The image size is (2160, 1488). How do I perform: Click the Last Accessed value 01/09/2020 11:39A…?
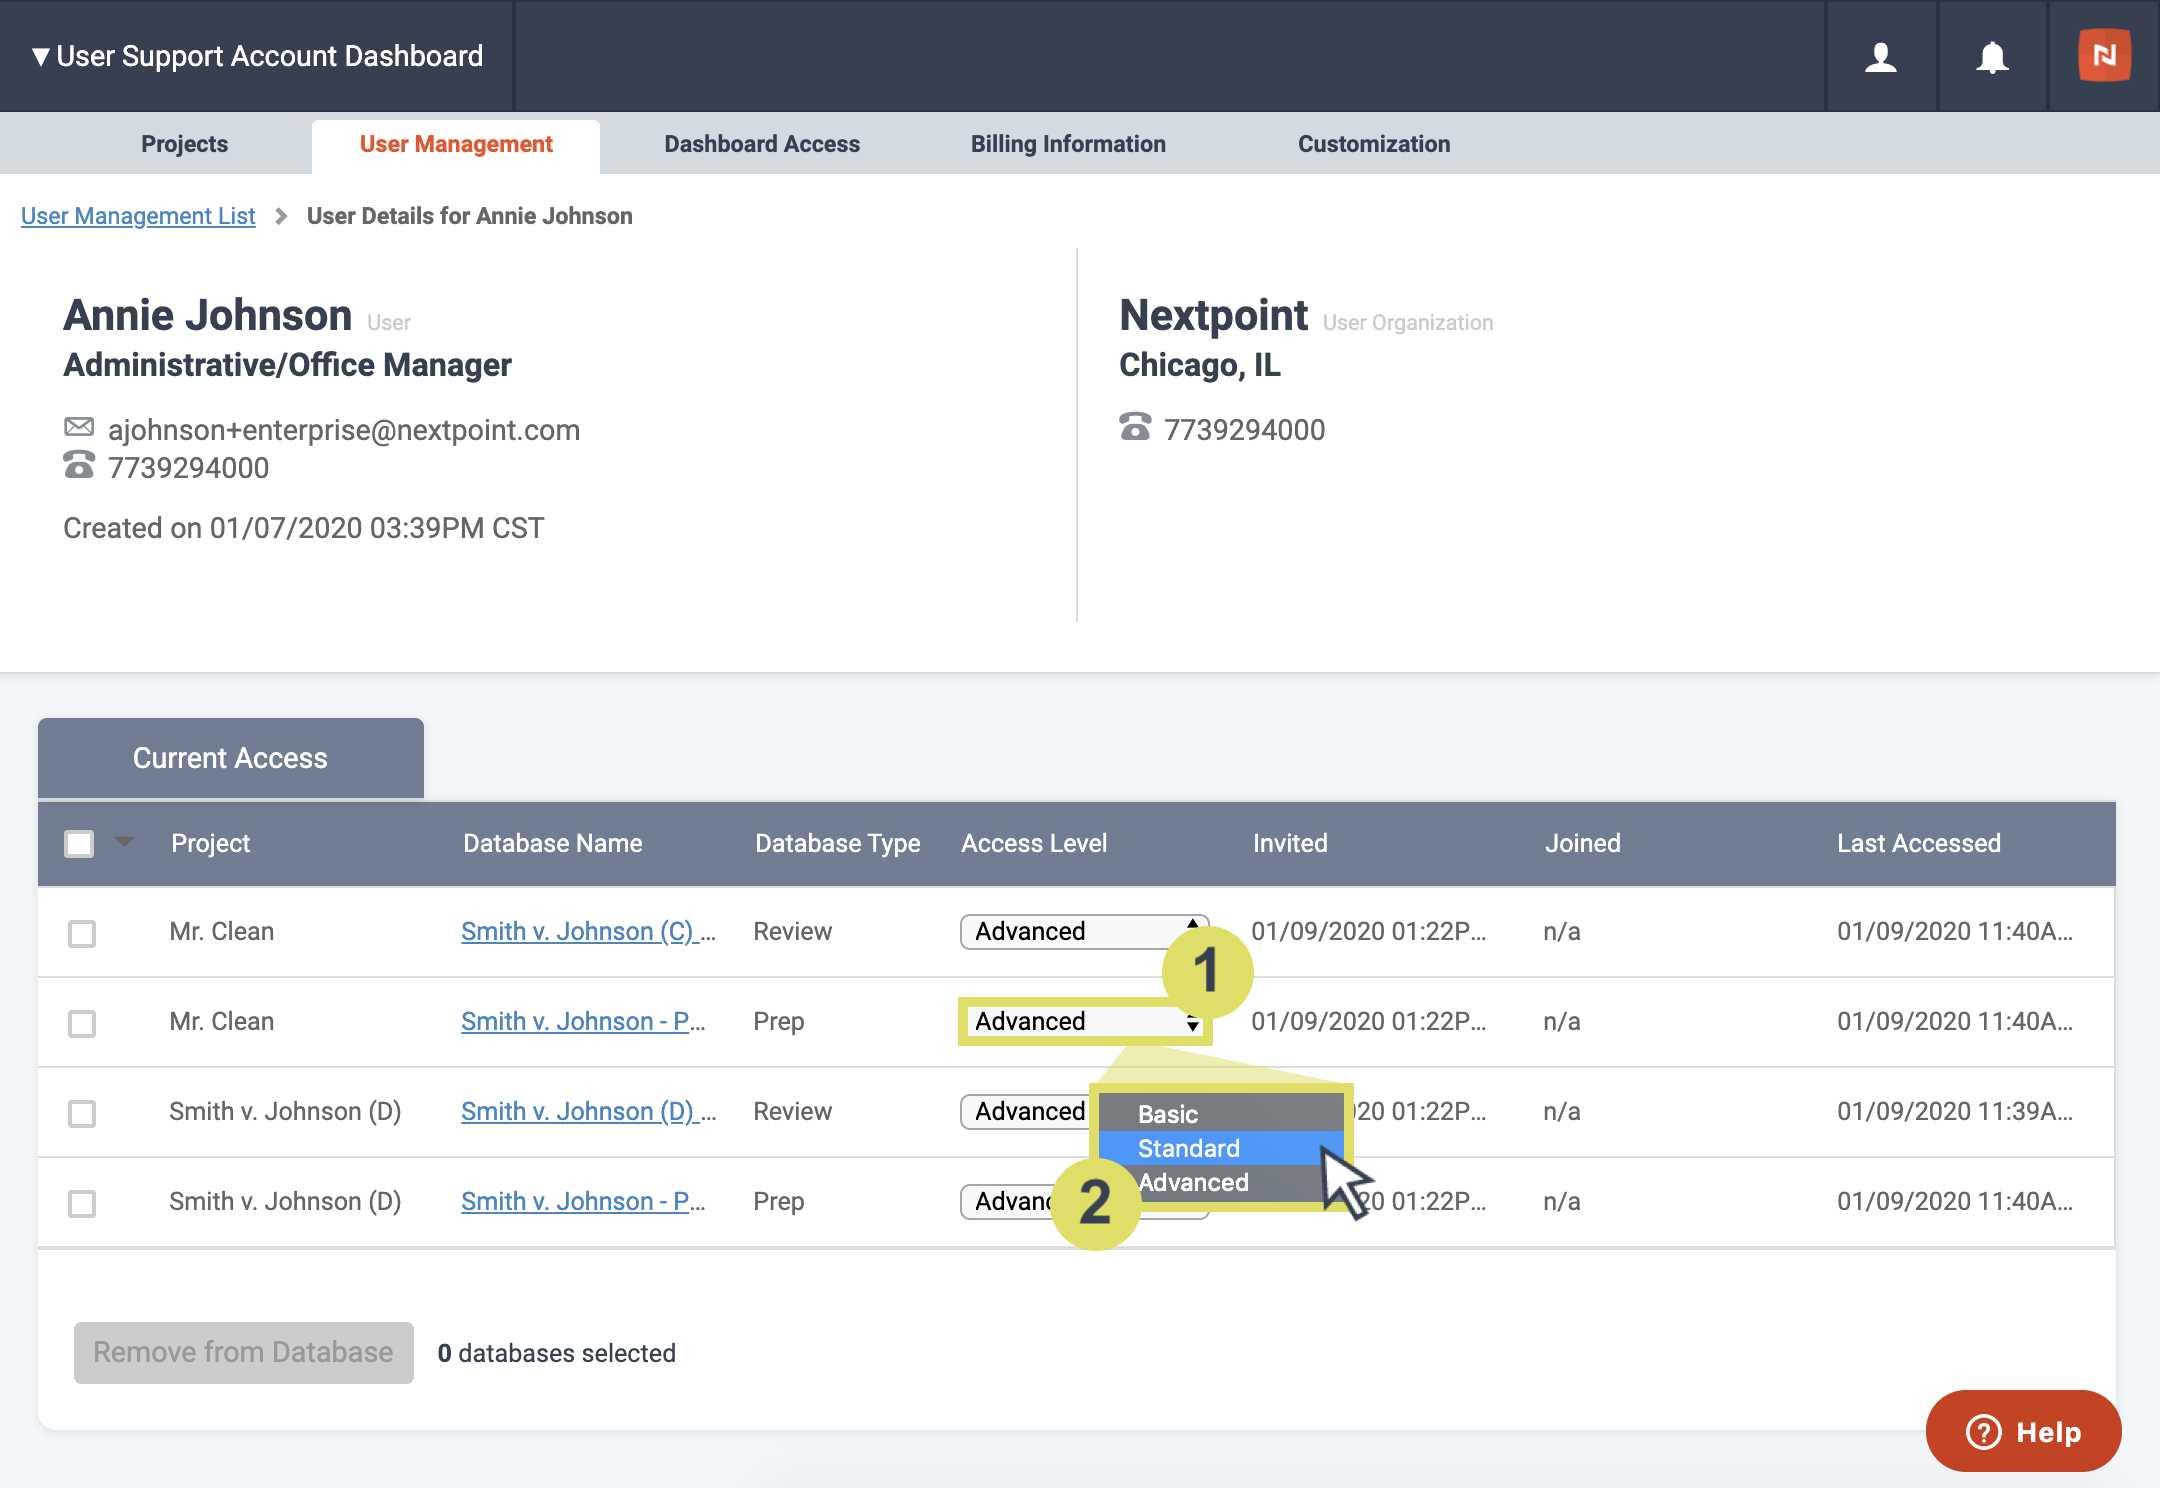pyautogui.click(x=1955, y=1111)
